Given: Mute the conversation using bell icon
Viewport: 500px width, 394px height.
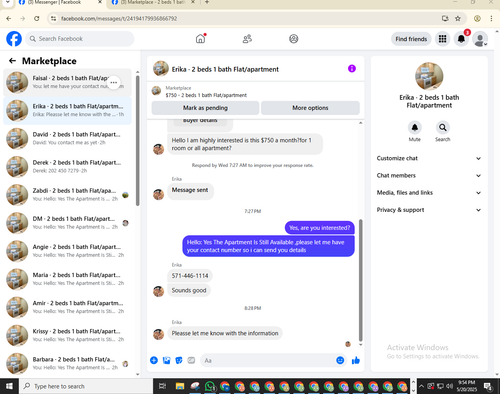Looking at the screenshot, I should tap(415, 127).
